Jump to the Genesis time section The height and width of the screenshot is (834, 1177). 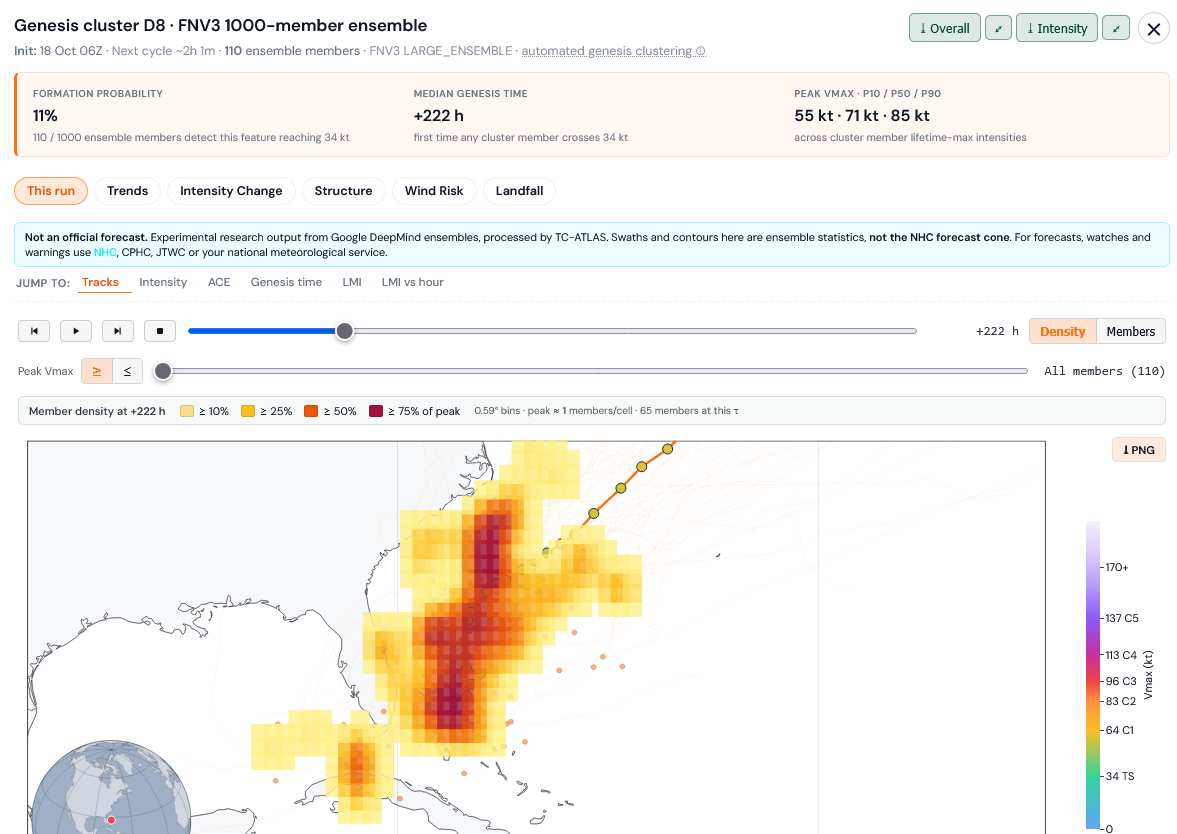tap(286, 282)
